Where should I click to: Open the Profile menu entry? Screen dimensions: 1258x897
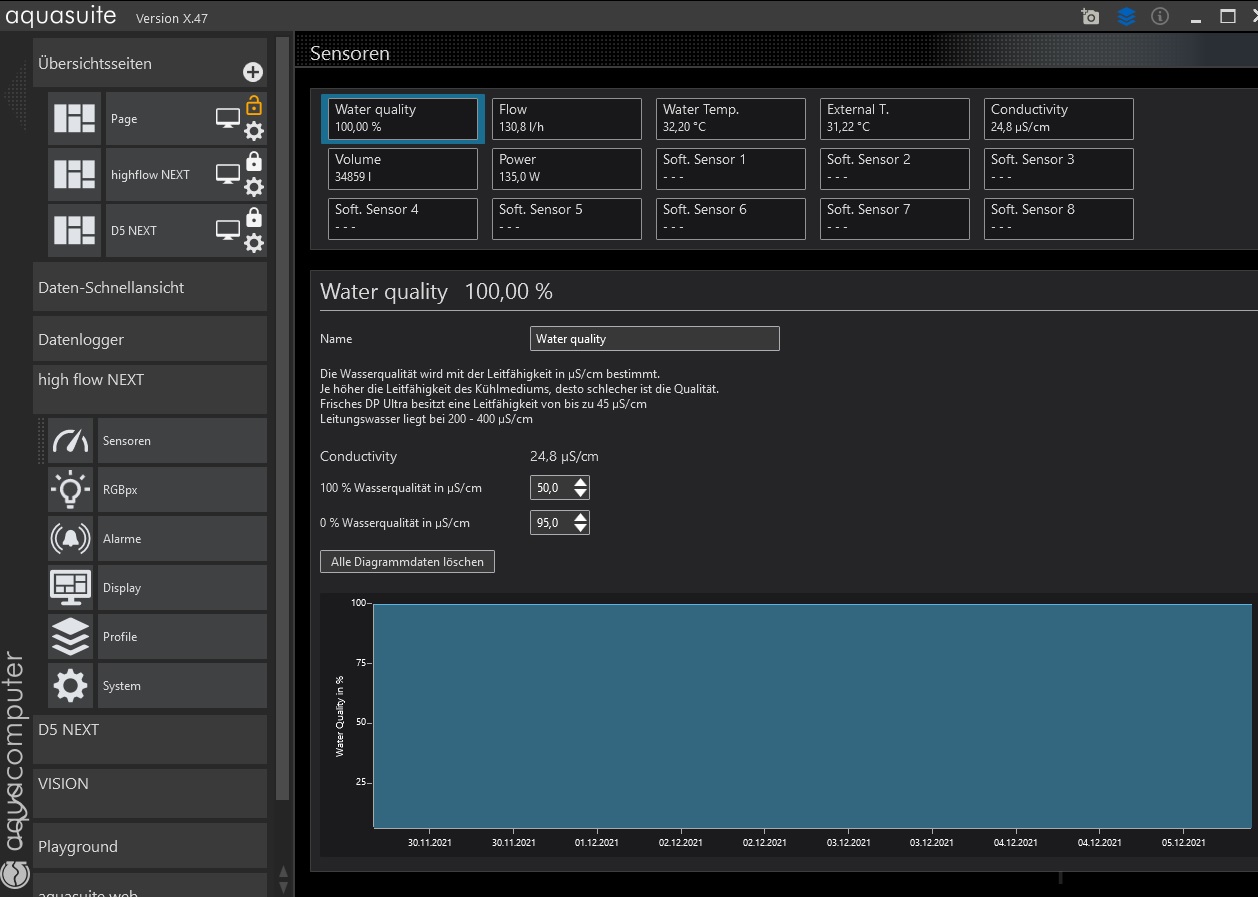point(182,637)
